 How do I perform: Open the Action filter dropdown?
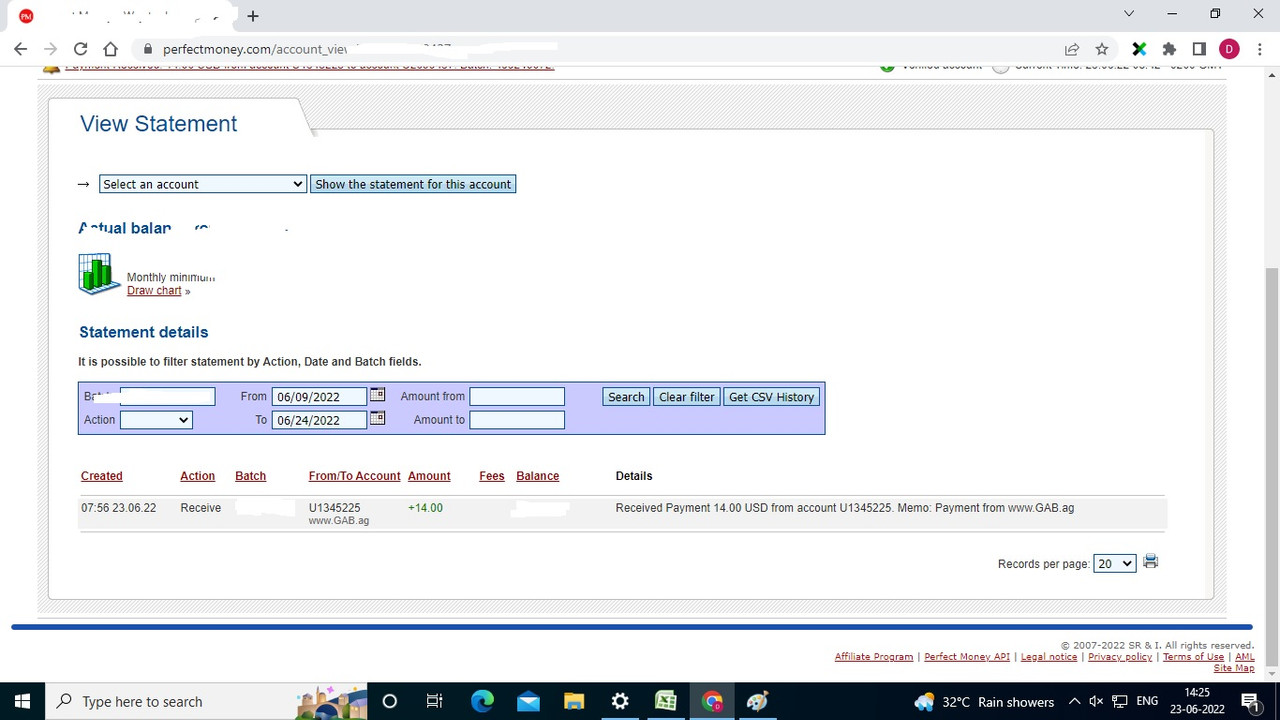click(156, 420)
